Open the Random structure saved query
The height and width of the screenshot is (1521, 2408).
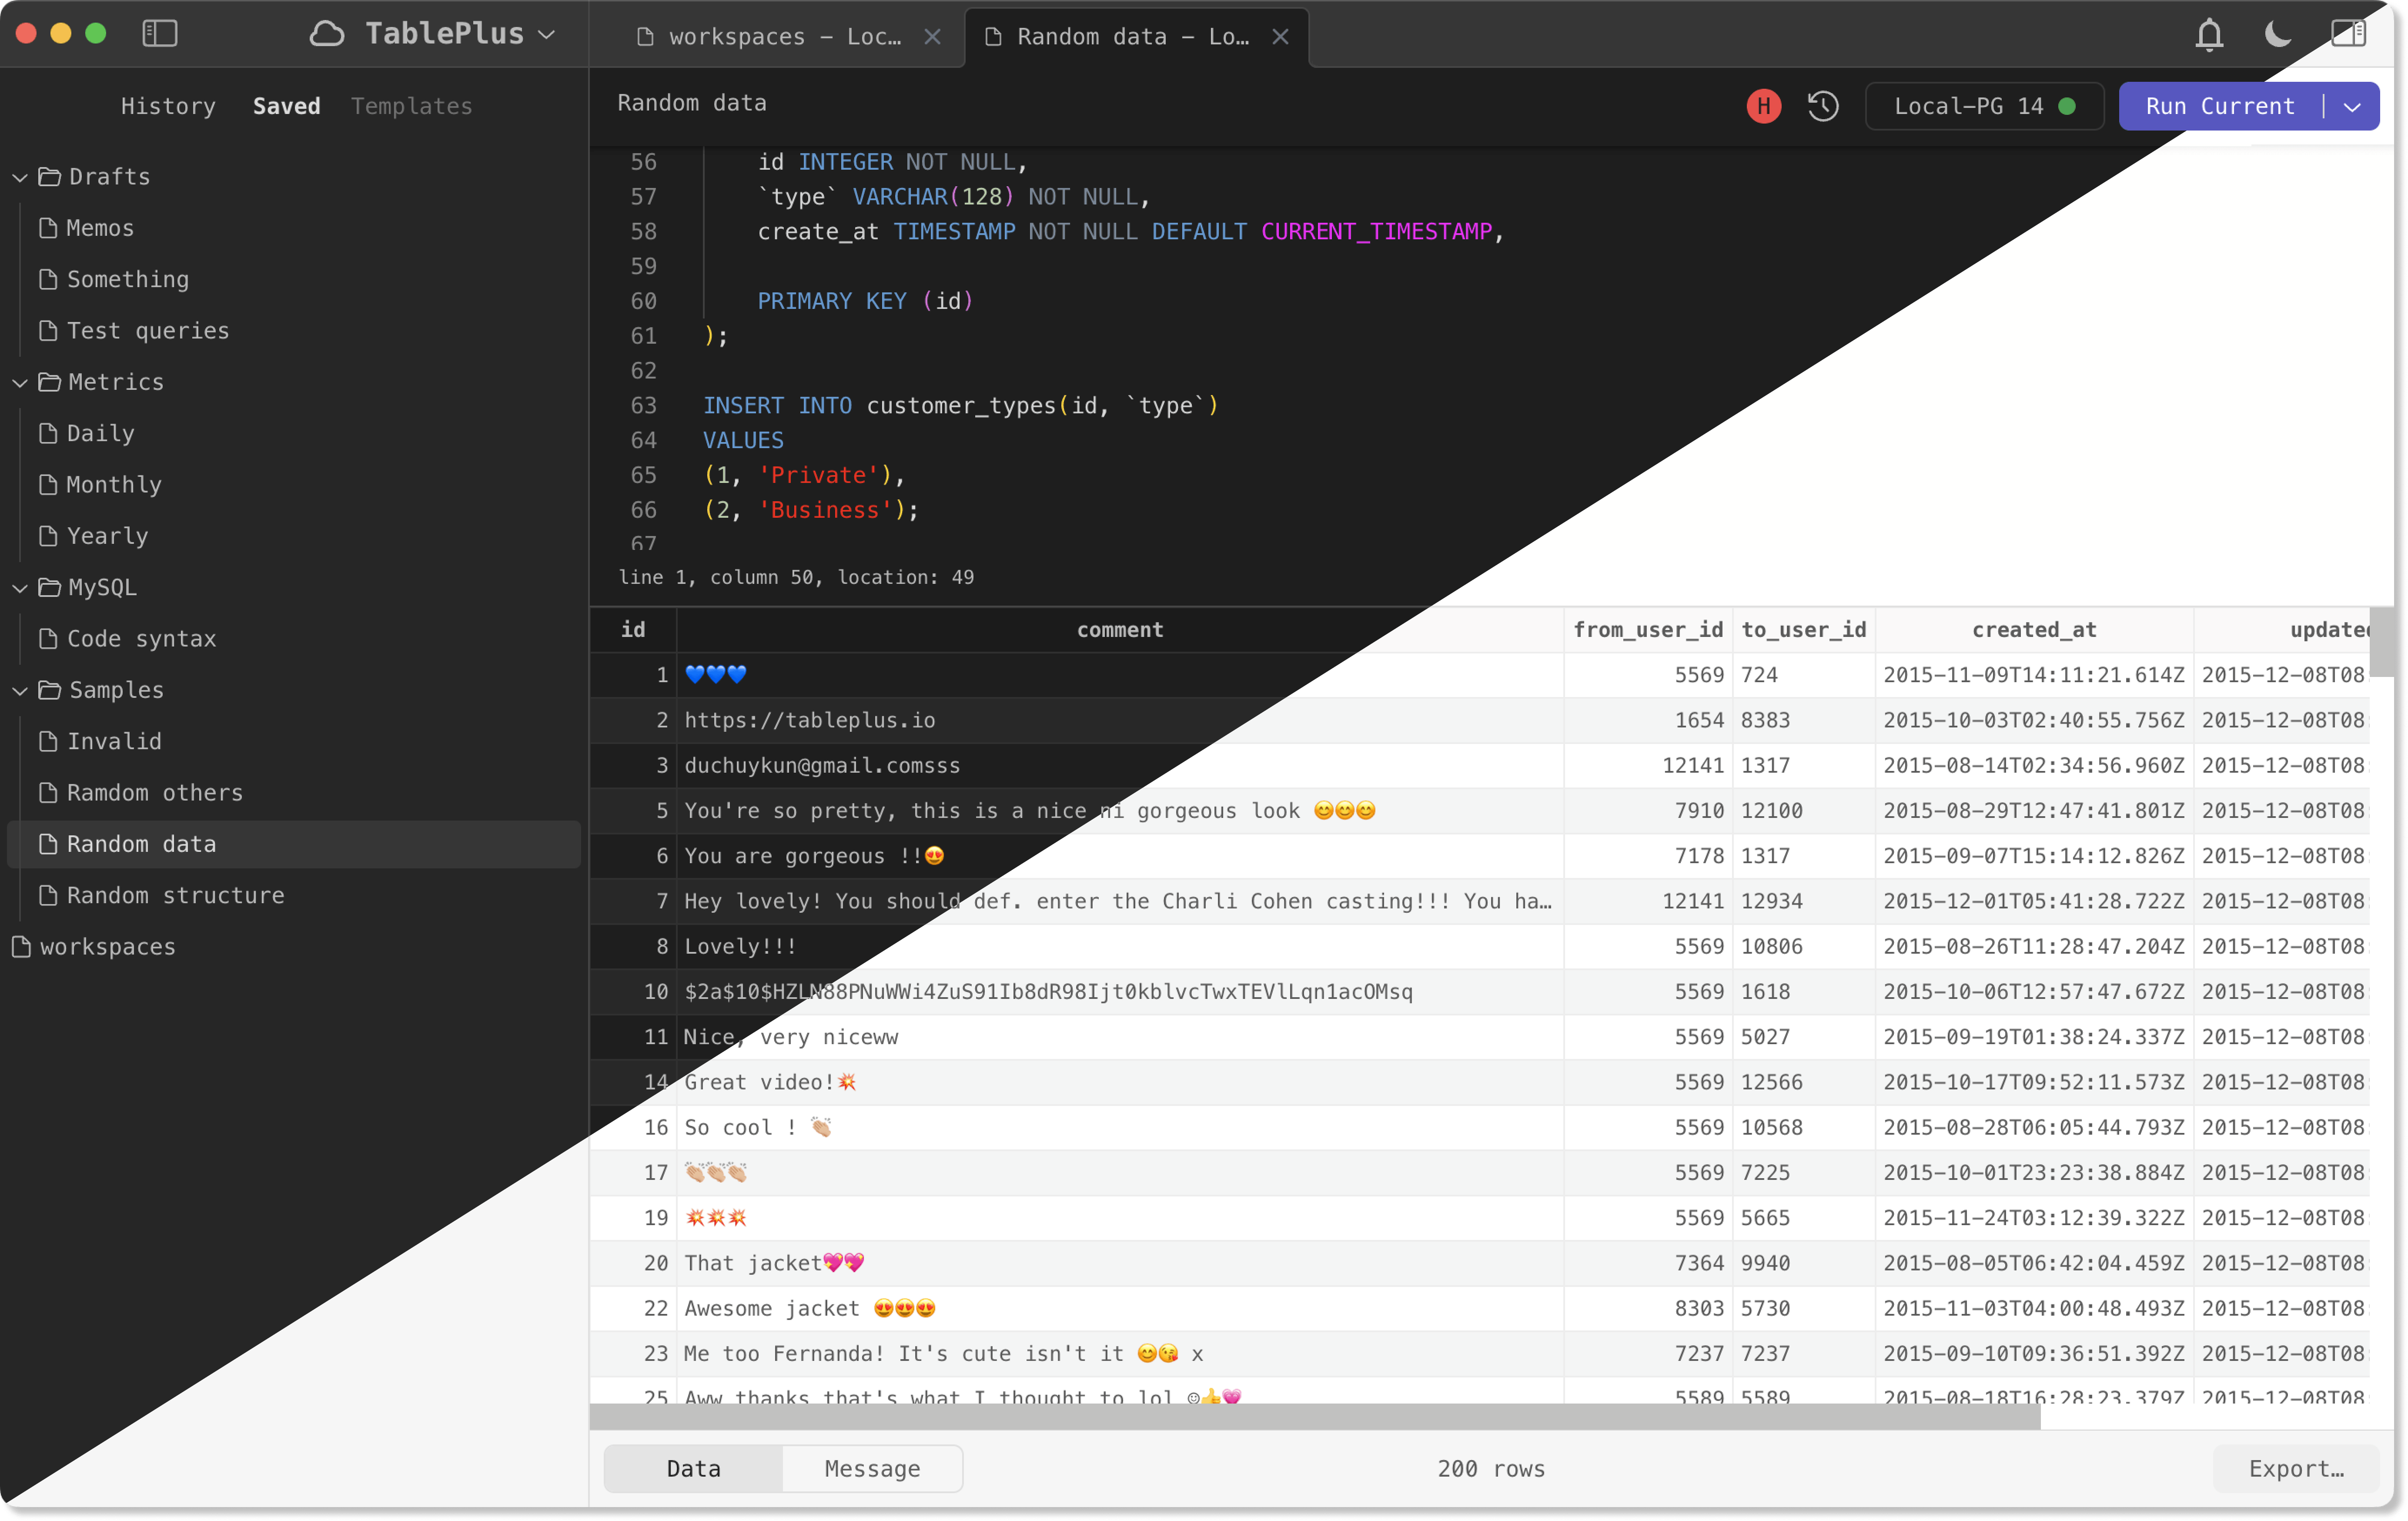coord(175,895)
